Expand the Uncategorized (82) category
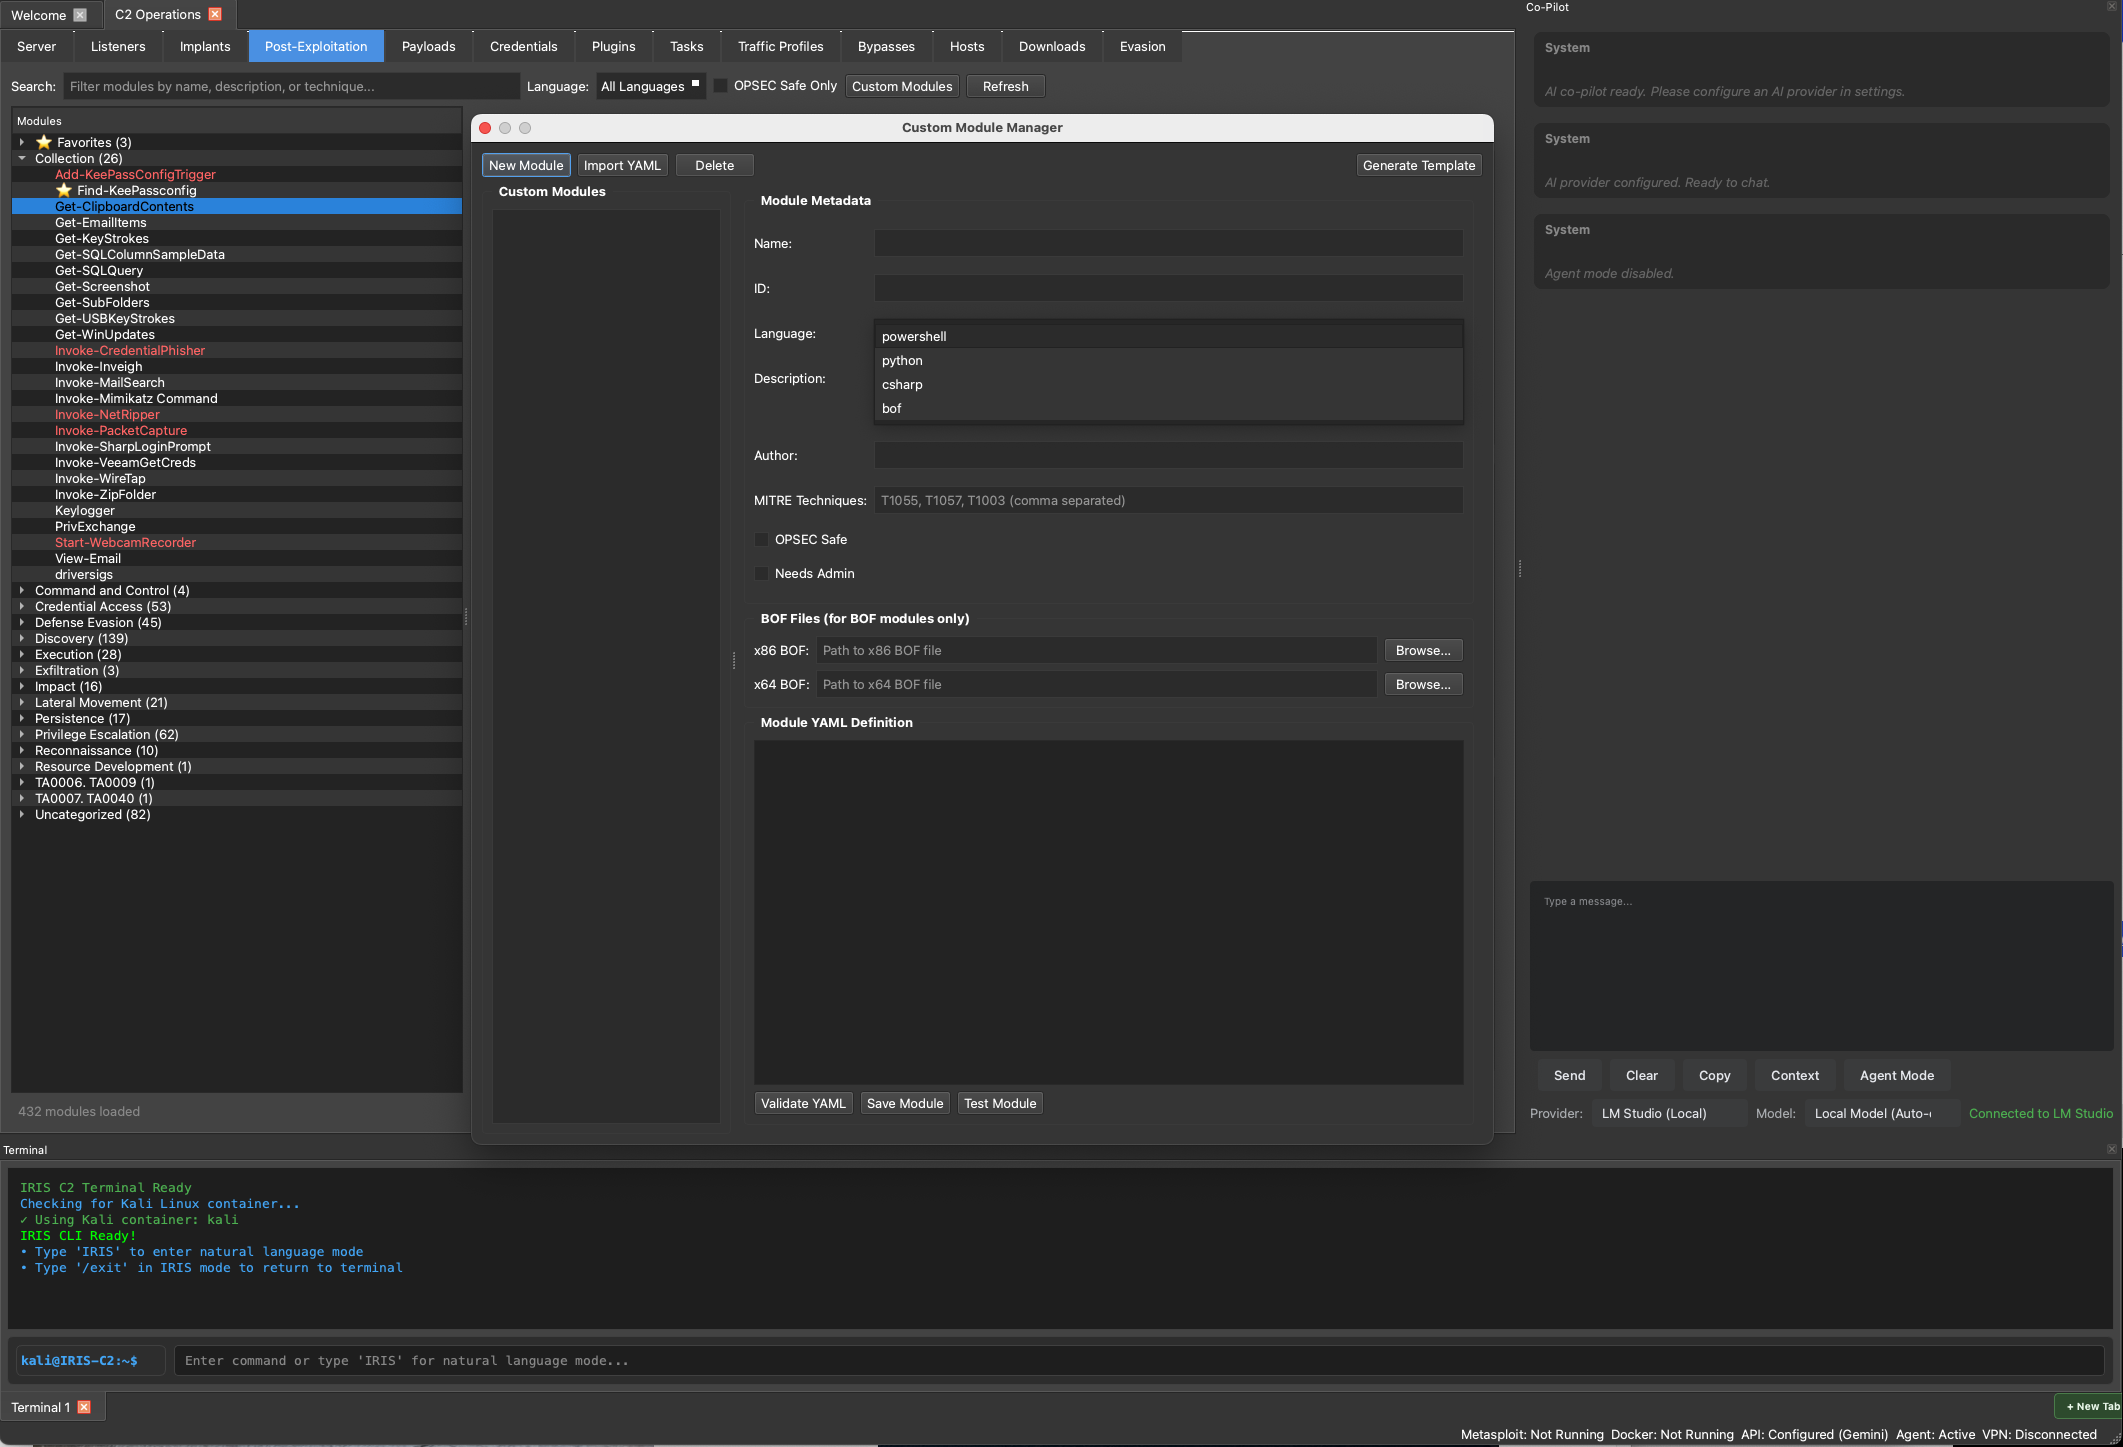The image size is (2123, 1447). [x=22, y=814]
